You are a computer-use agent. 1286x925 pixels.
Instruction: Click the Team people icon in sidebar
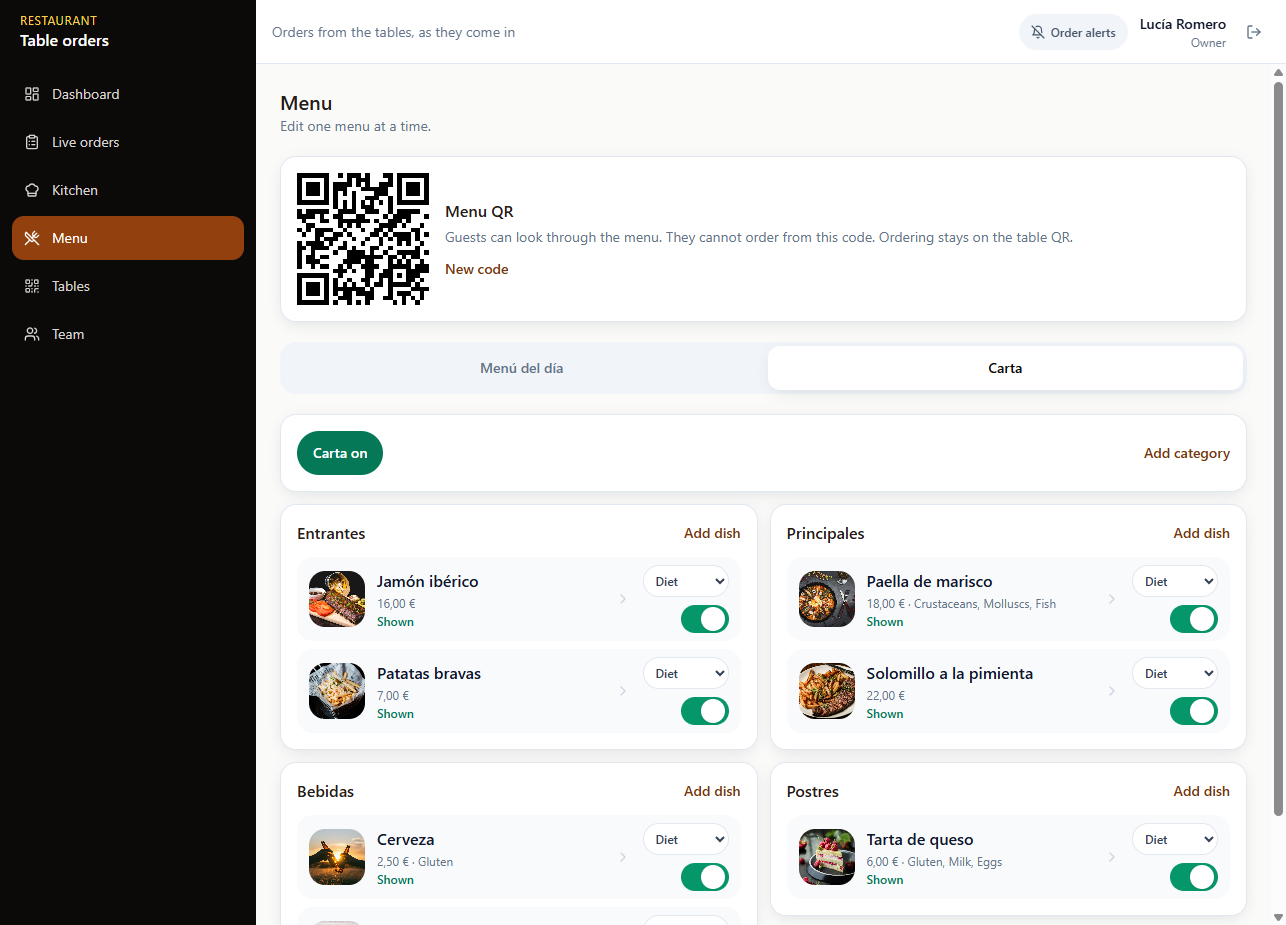pos(32,334)
